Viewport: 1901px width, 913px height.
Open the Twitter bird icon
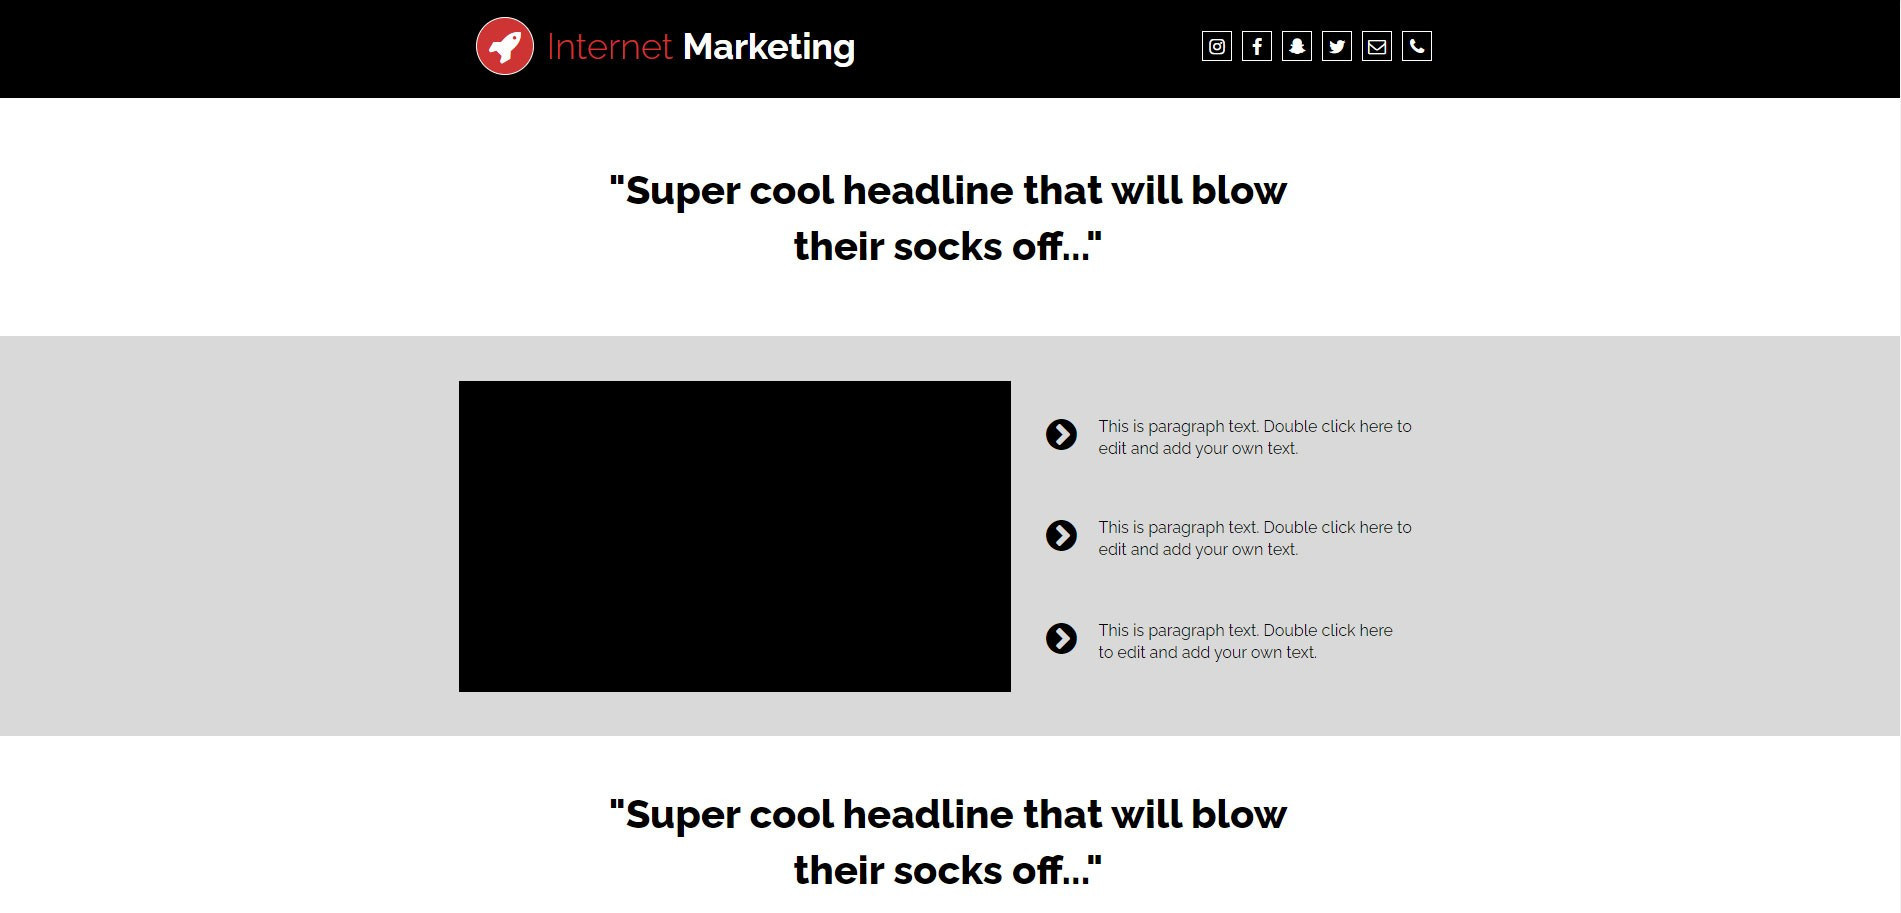click(1337, 46)
